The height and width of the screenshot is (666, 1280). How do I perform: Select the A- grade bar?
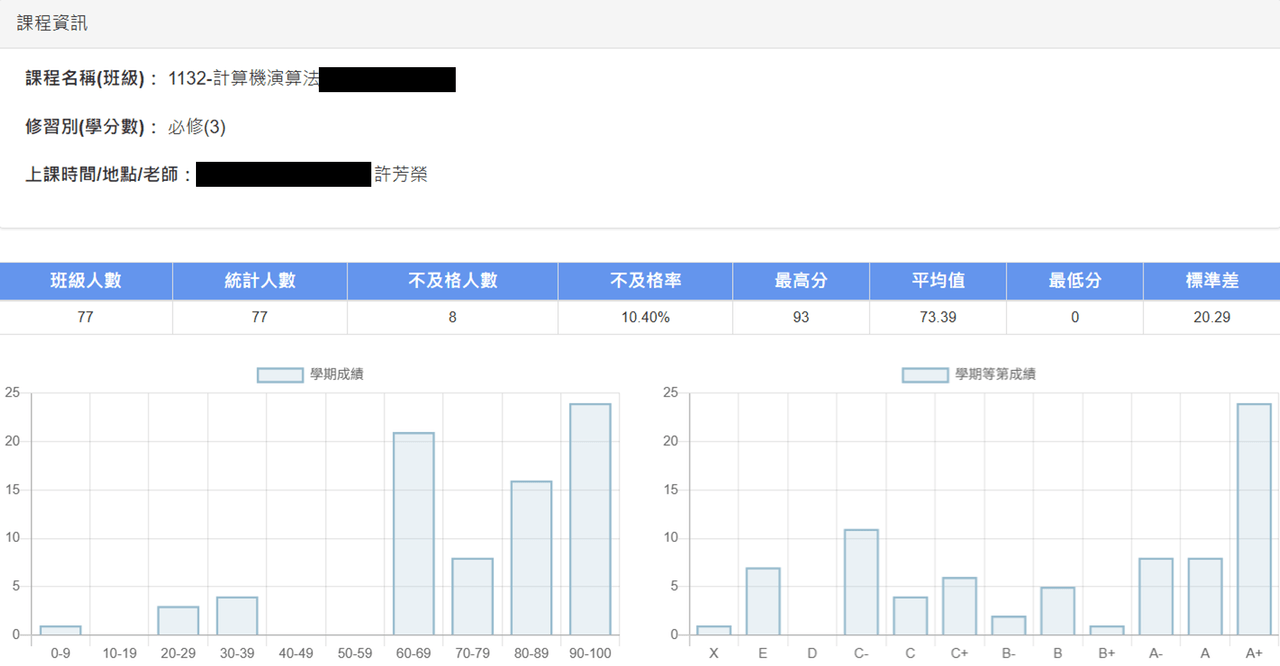tap(1156, 597)
